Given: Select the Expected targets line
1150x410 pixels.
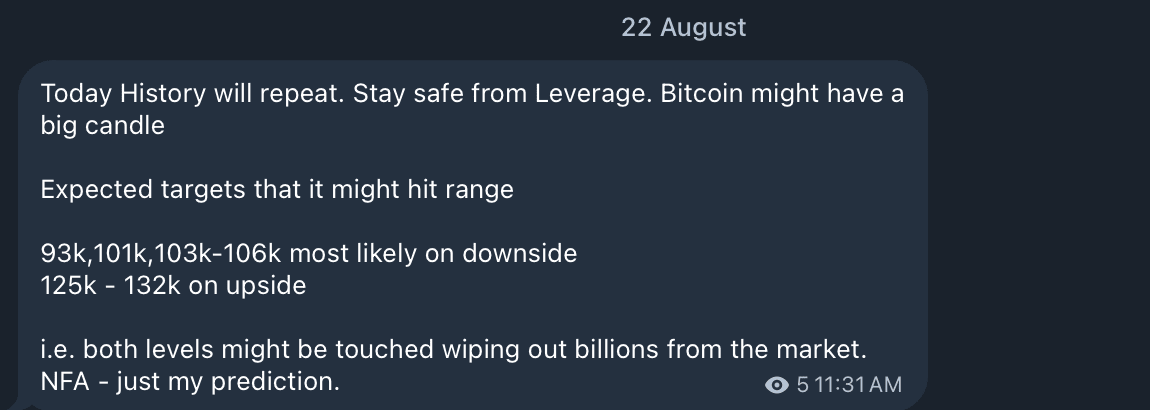Looking at the screenshot, I should click(277, 189).
